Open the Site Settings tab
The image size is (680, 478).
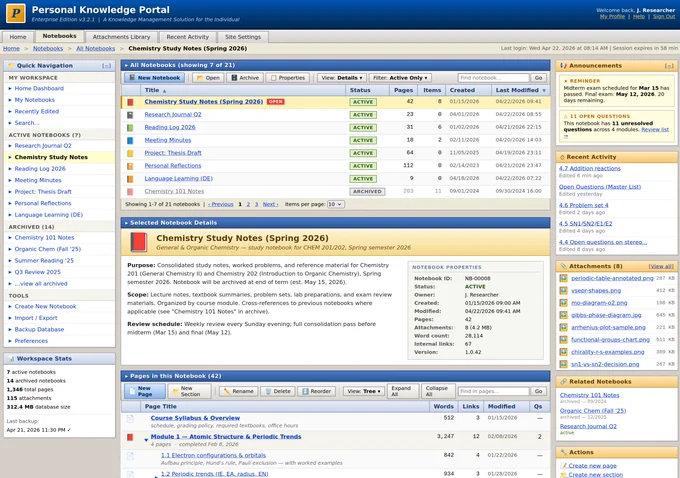[x=243, y=37]
